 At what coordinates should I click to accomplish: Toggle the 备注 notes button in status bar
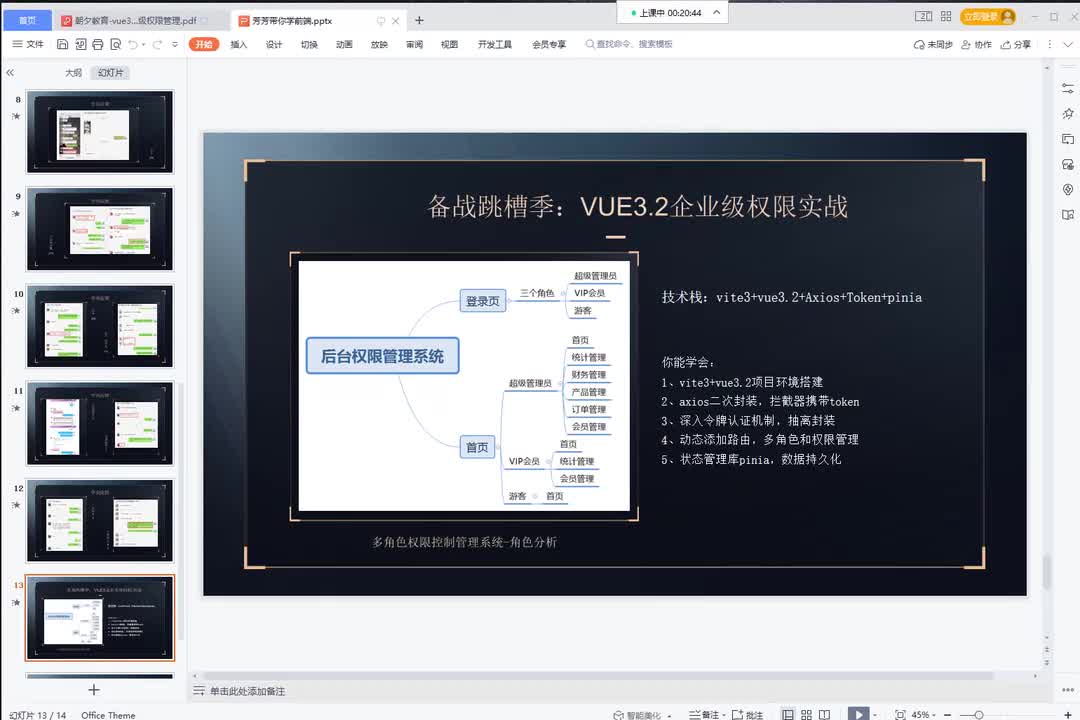coord(707,715)
